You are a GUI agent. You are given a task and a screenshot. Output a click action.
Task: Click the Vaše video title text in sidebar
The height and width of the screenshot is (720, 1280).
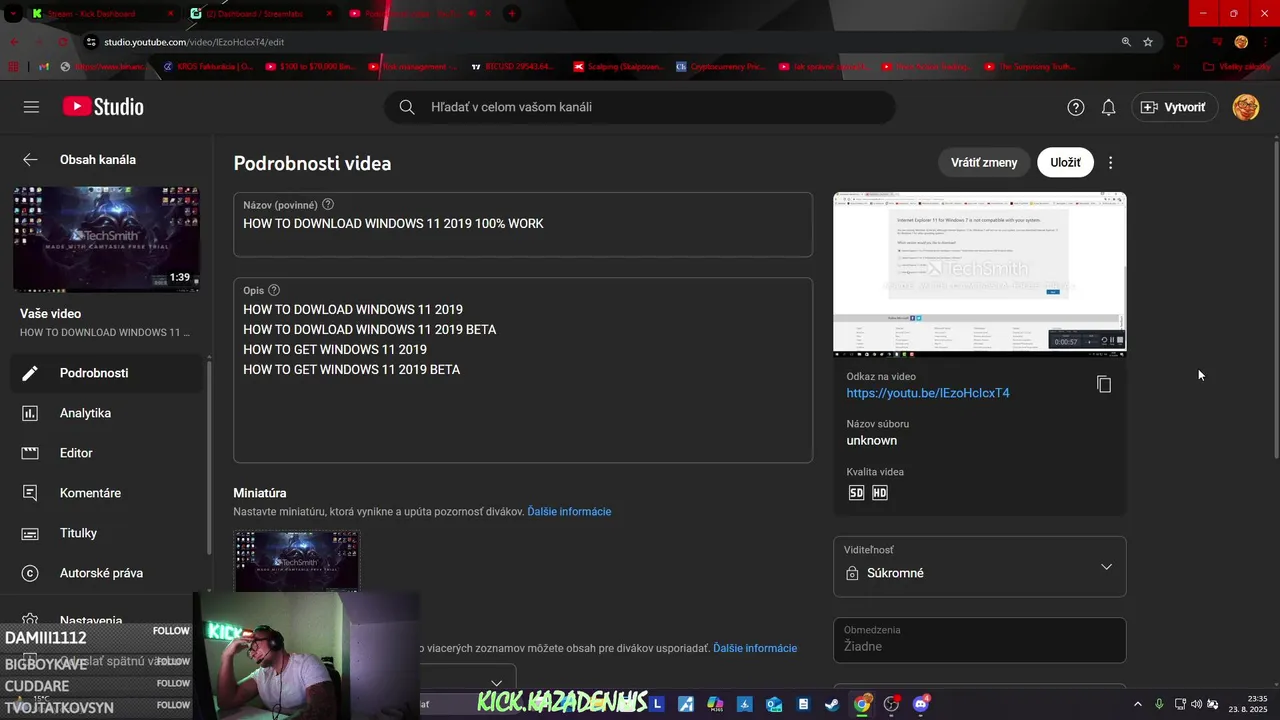point(50,314)
